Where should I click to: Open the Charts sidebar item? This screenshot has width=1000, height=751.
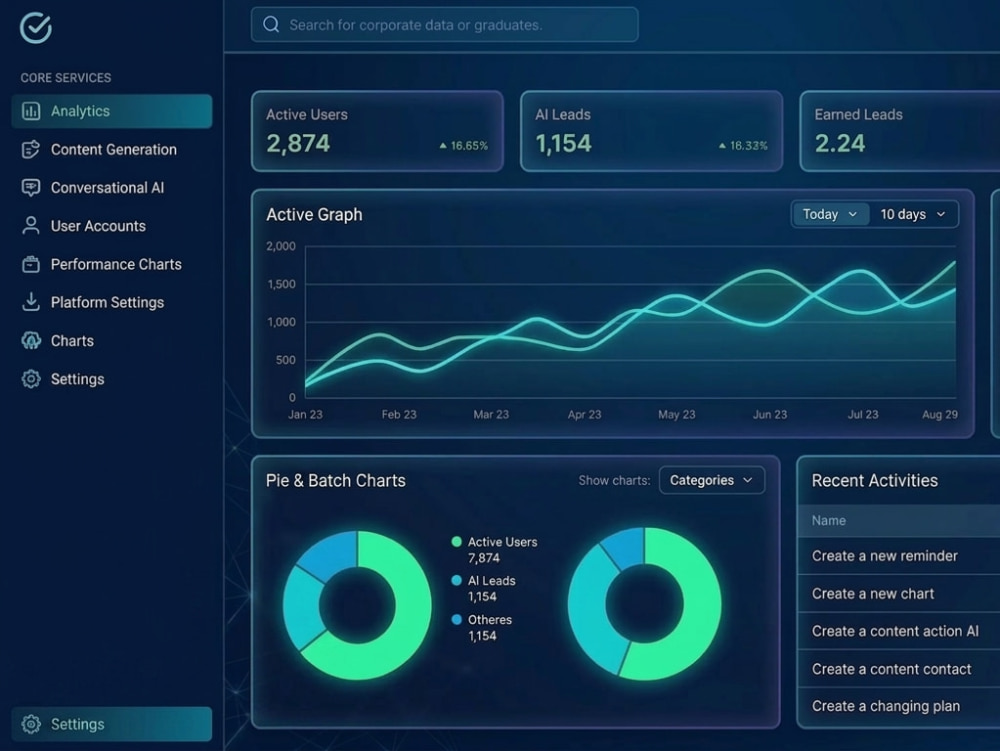coord(112,340)
